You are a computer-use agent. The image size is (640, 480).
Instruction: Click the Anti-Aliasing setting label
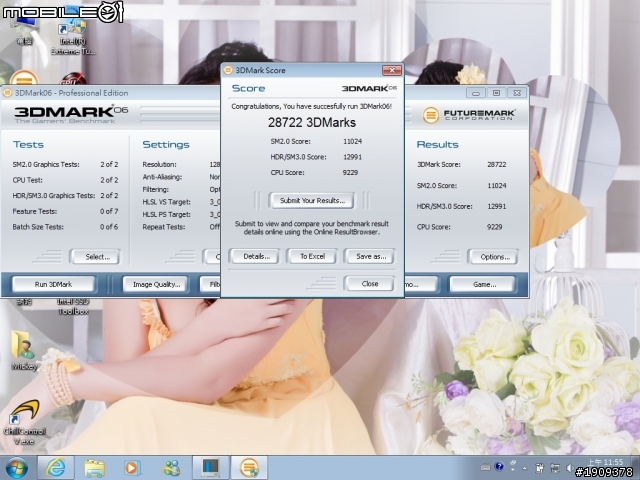click(162, 177)
